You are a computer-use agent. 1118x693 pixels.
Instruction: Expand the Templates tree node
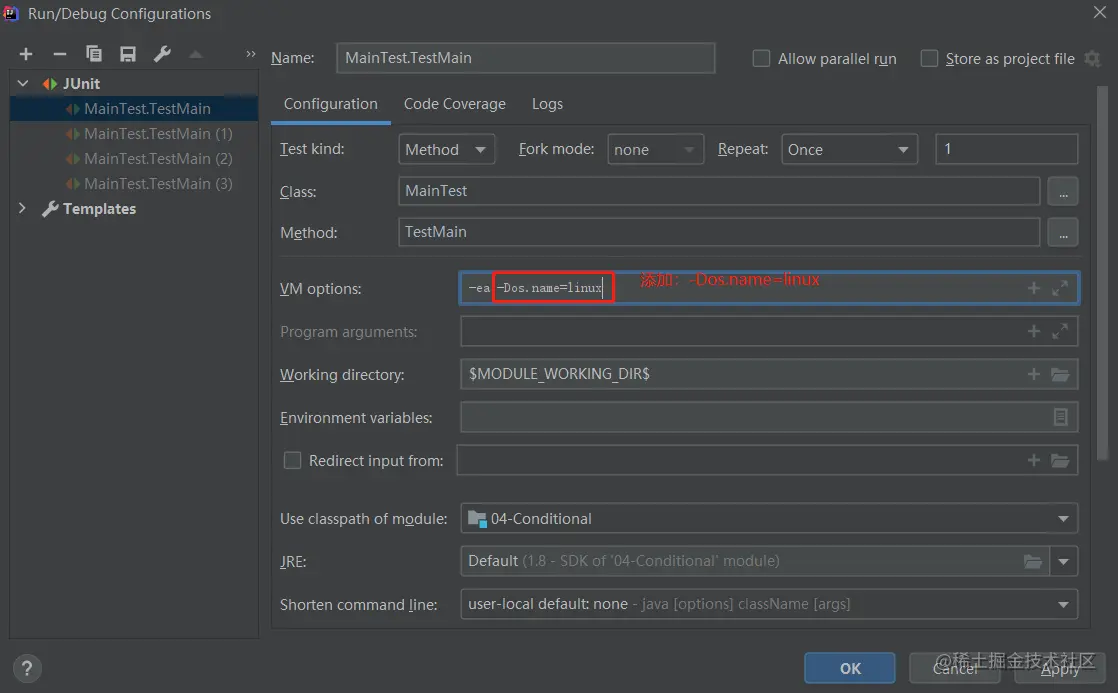[x=22, y=208]
